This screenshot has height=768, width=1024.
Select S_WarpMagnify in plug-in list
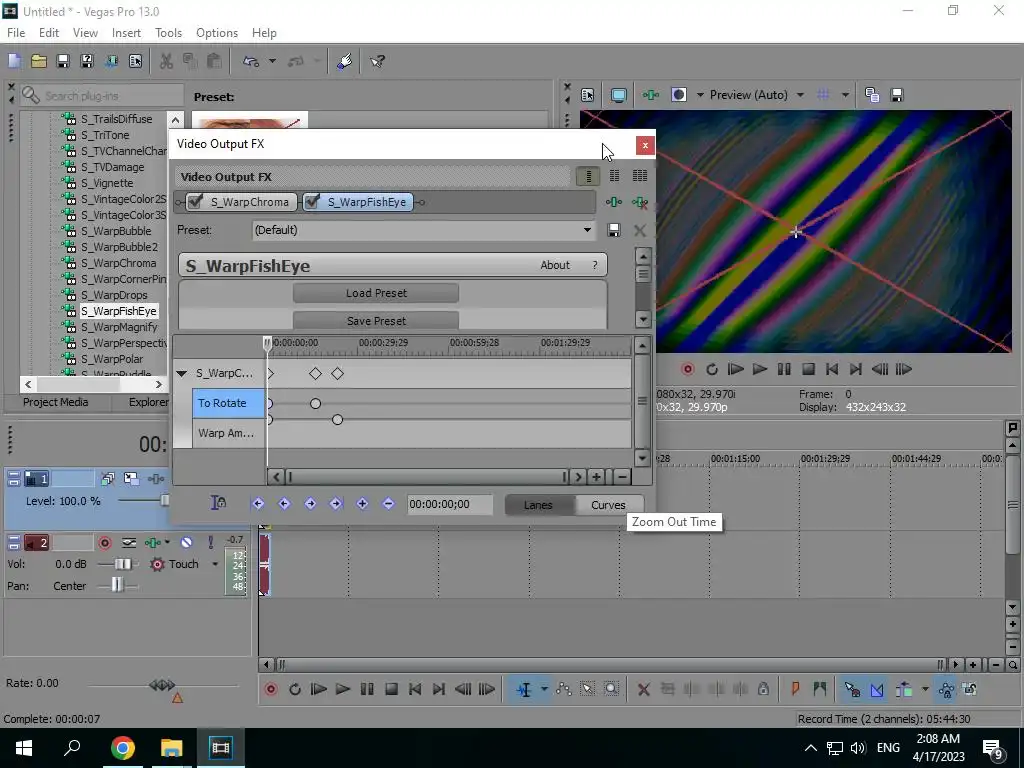(x=119, y=327)
